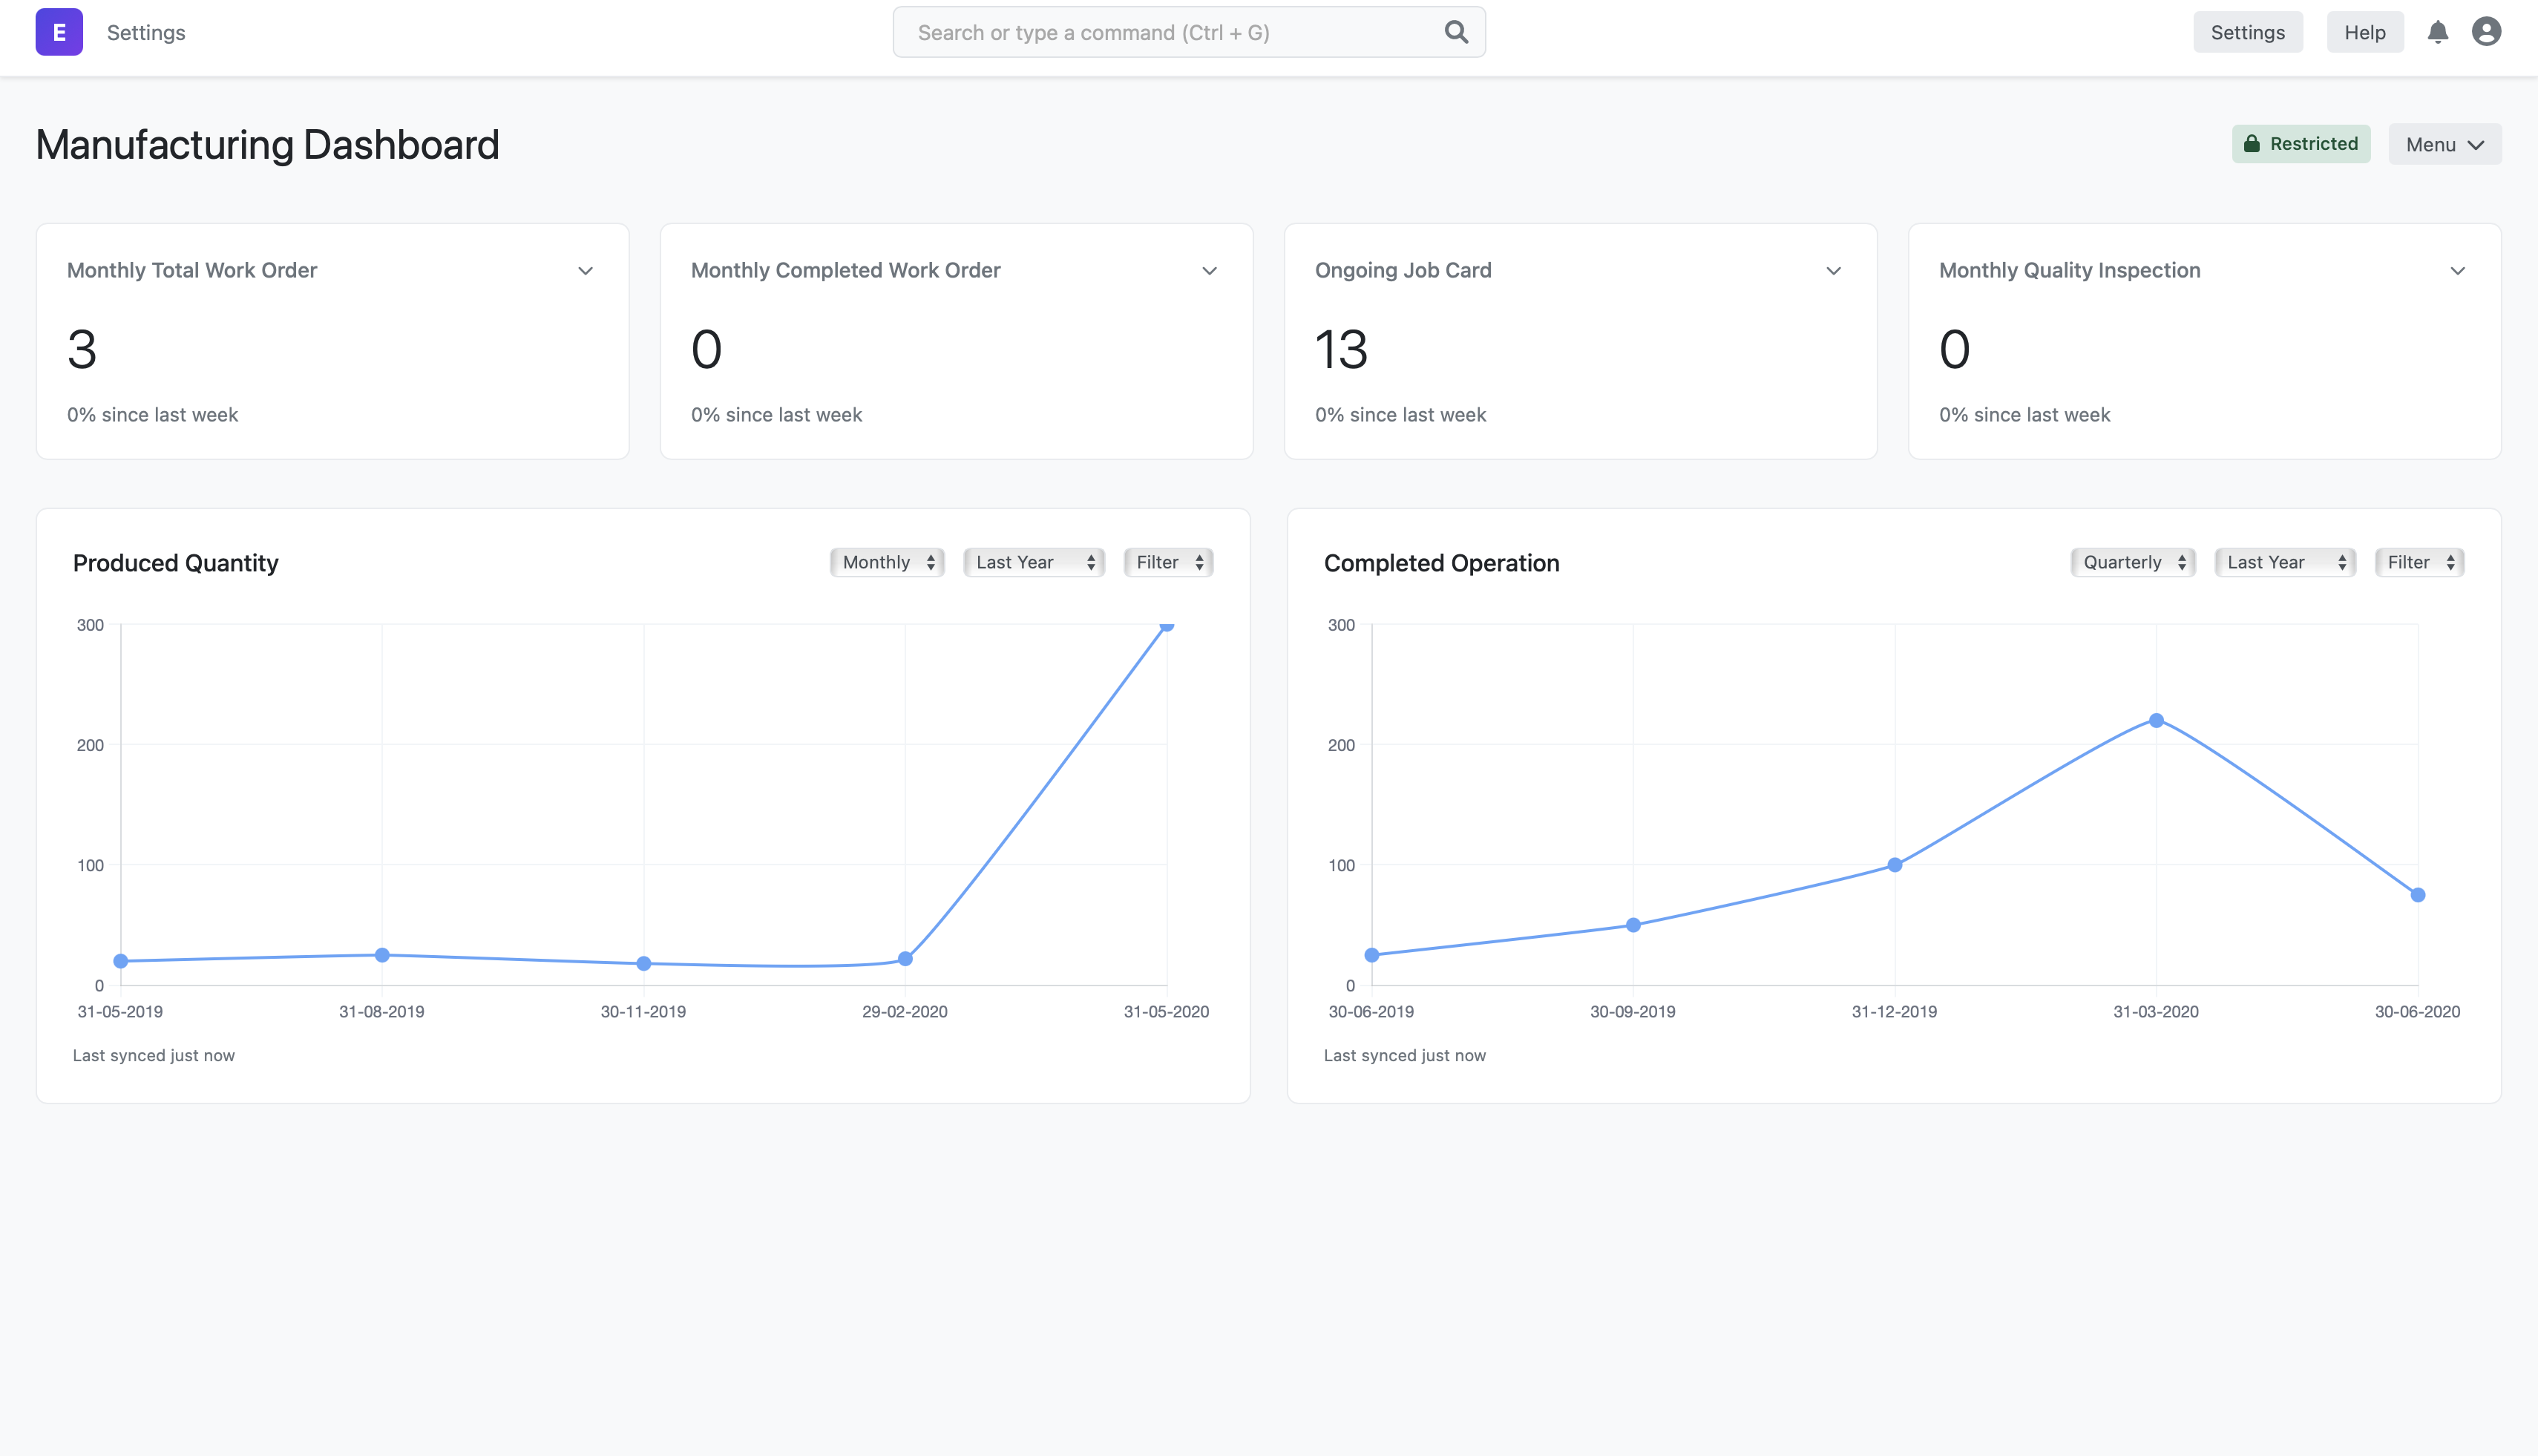Open Ongoing Job Card chevron menu
The height and width of the screenshot is (1456, 2538).
pyautogui.click(x=1833, y=270)
